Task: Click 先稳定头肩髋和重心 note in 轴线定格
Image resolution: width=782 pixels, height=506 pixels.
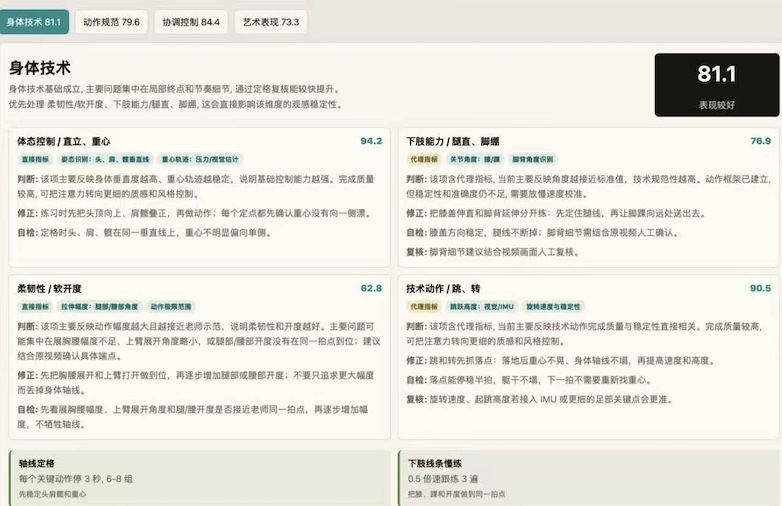Action: (x=52, y=494)
